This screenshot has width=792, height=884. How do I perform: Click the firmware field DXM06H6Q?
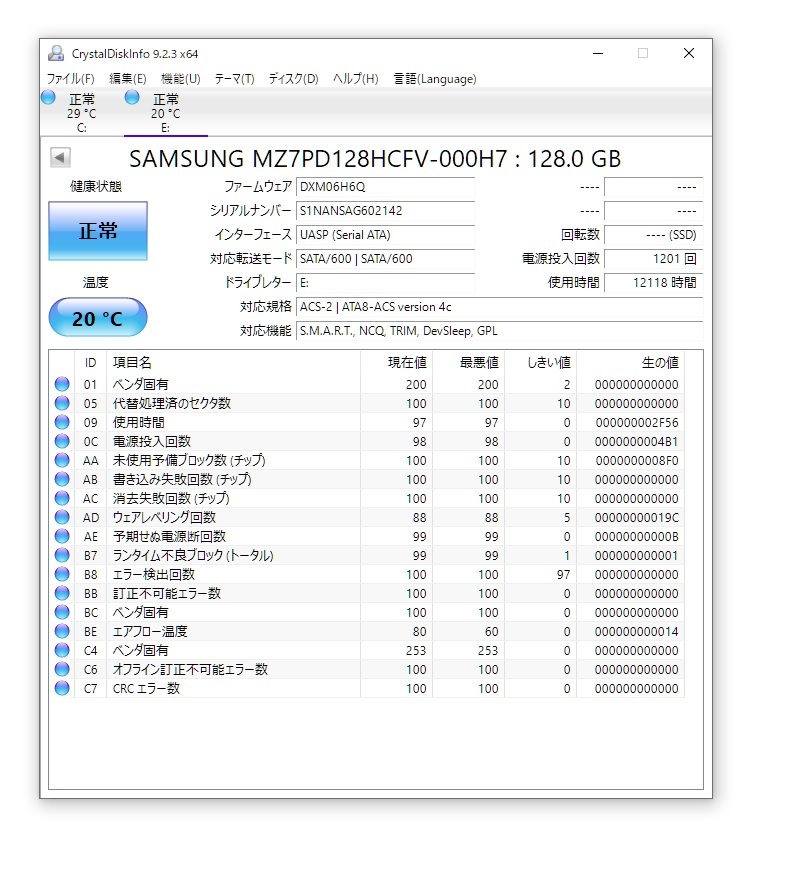(386, 187)
